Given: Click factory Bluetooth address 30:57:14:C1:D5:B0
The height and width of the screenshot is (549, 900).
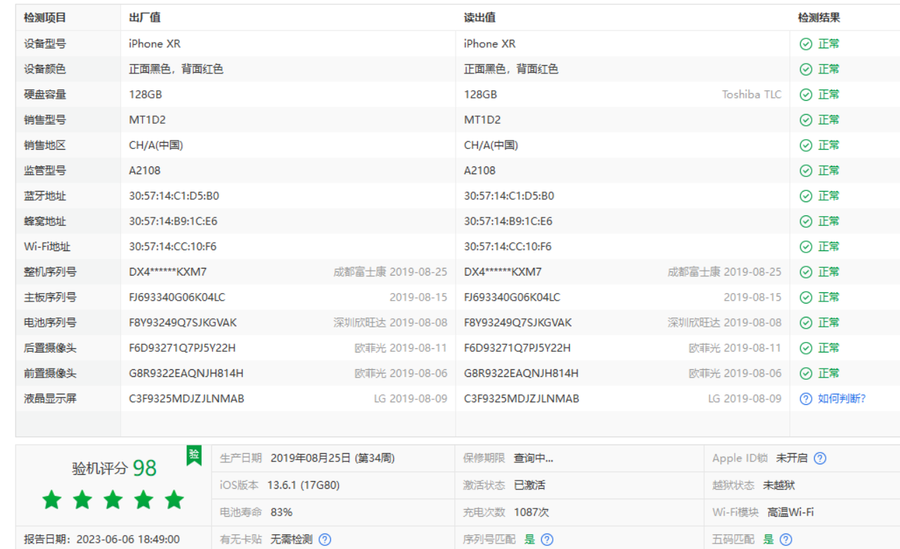Looking at the screenshot, I should tap(174, 196).
